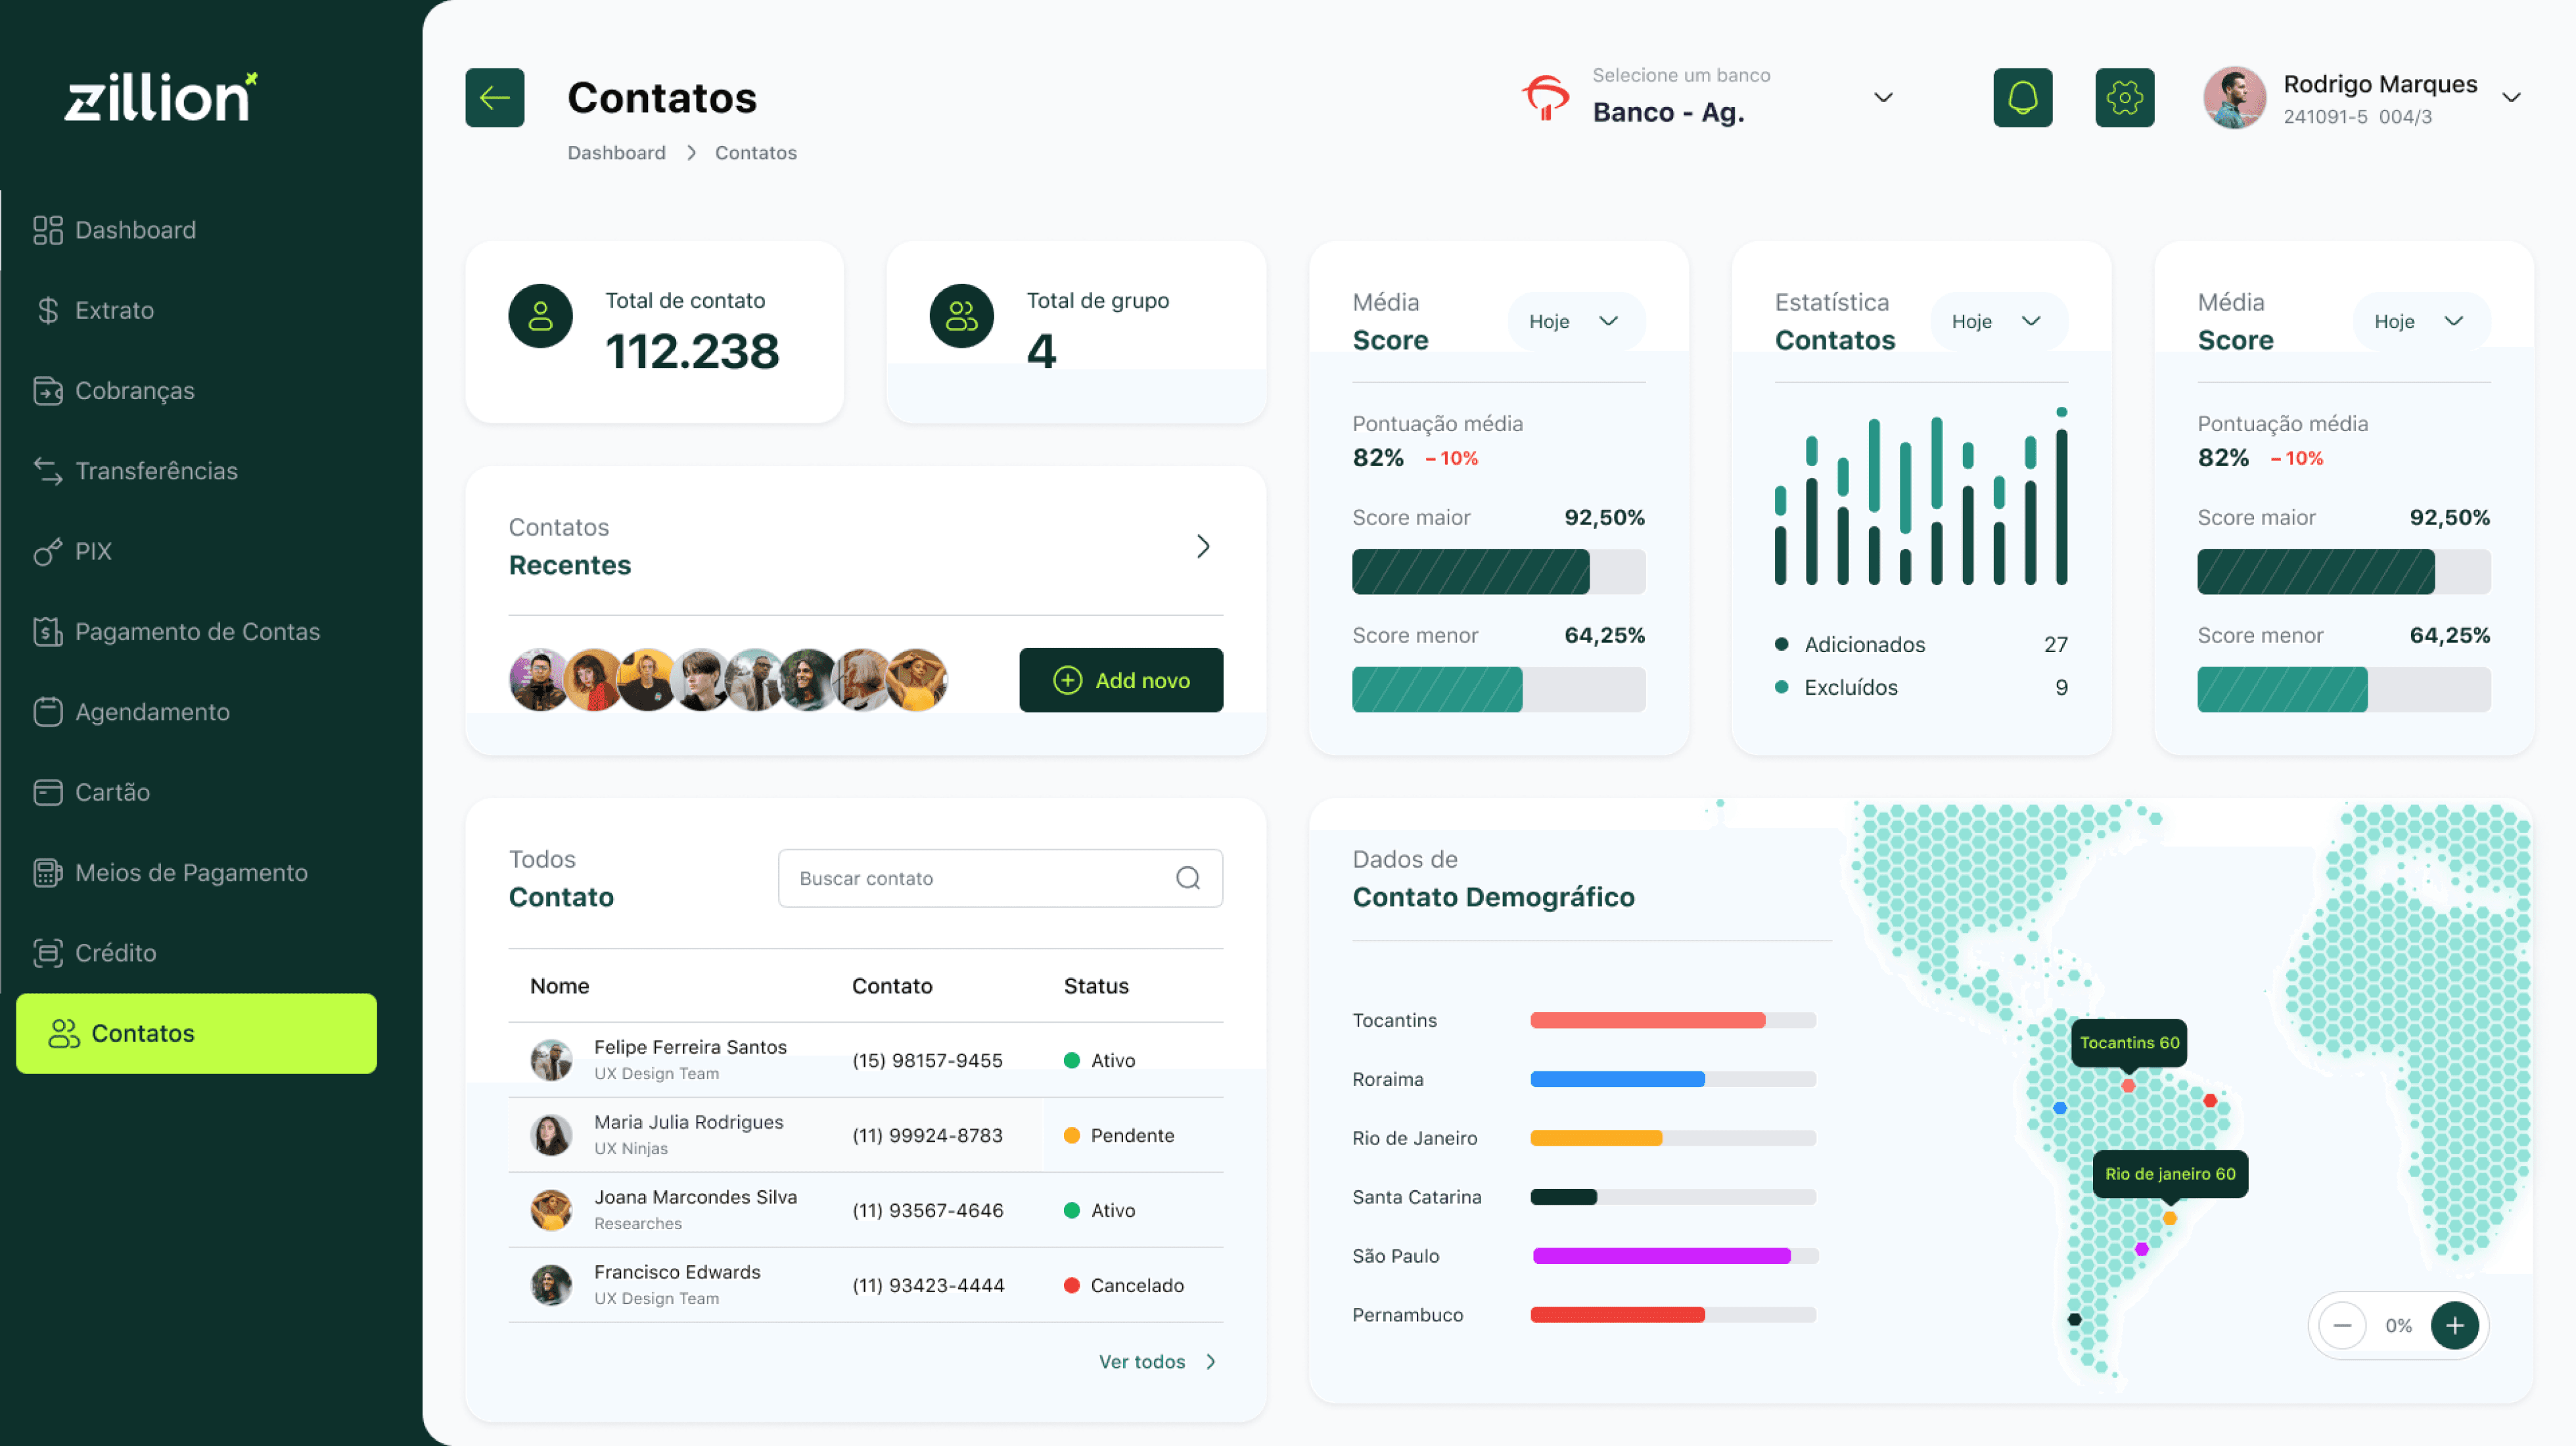Viewport: 2576px width, 1446px height.
Task: Click the map zoom-in plus button
Action: point(2454,1325)
